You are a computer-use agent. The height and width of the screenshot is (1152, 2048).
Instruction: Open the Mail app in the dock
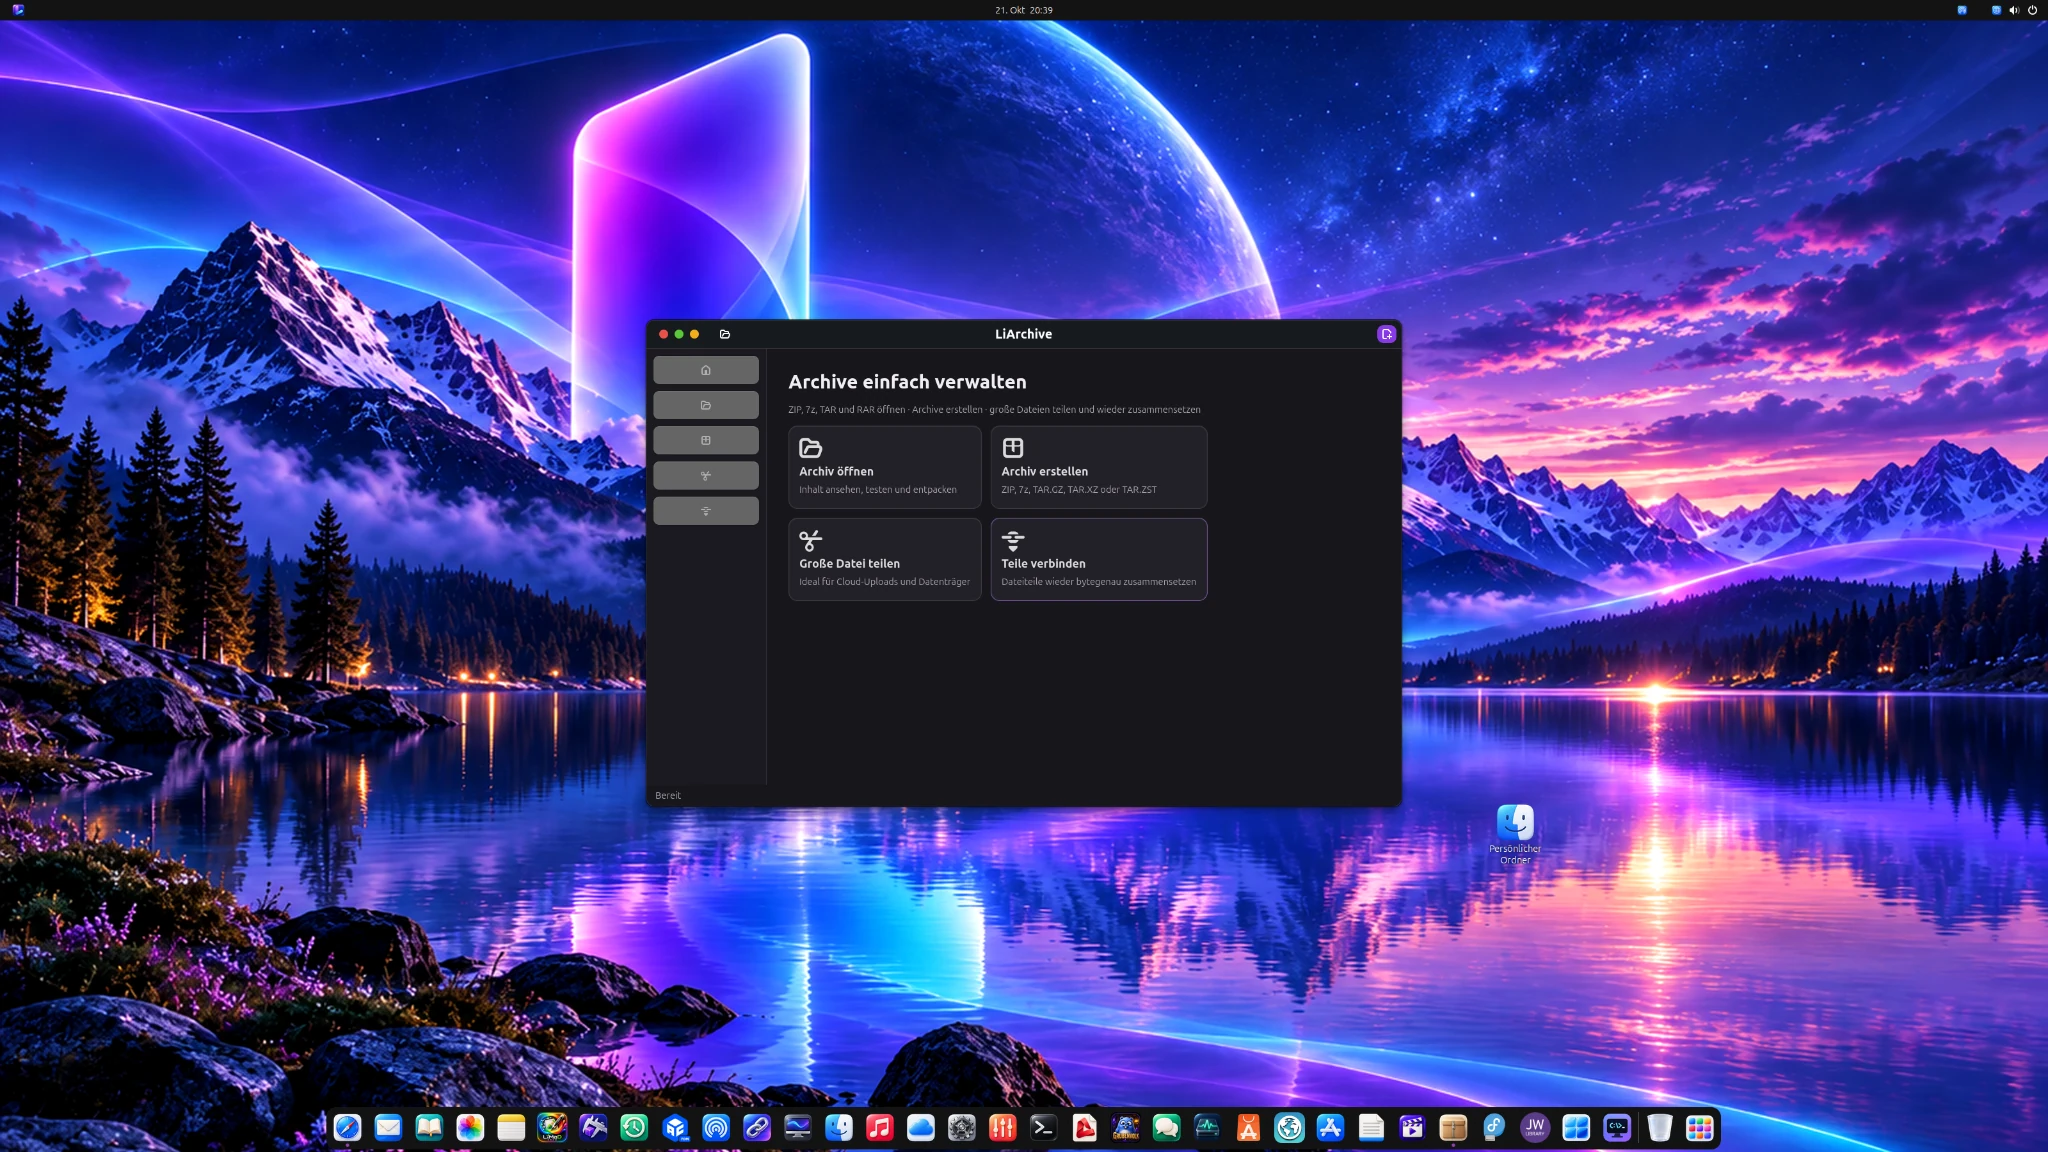[x=388, y=1128]
